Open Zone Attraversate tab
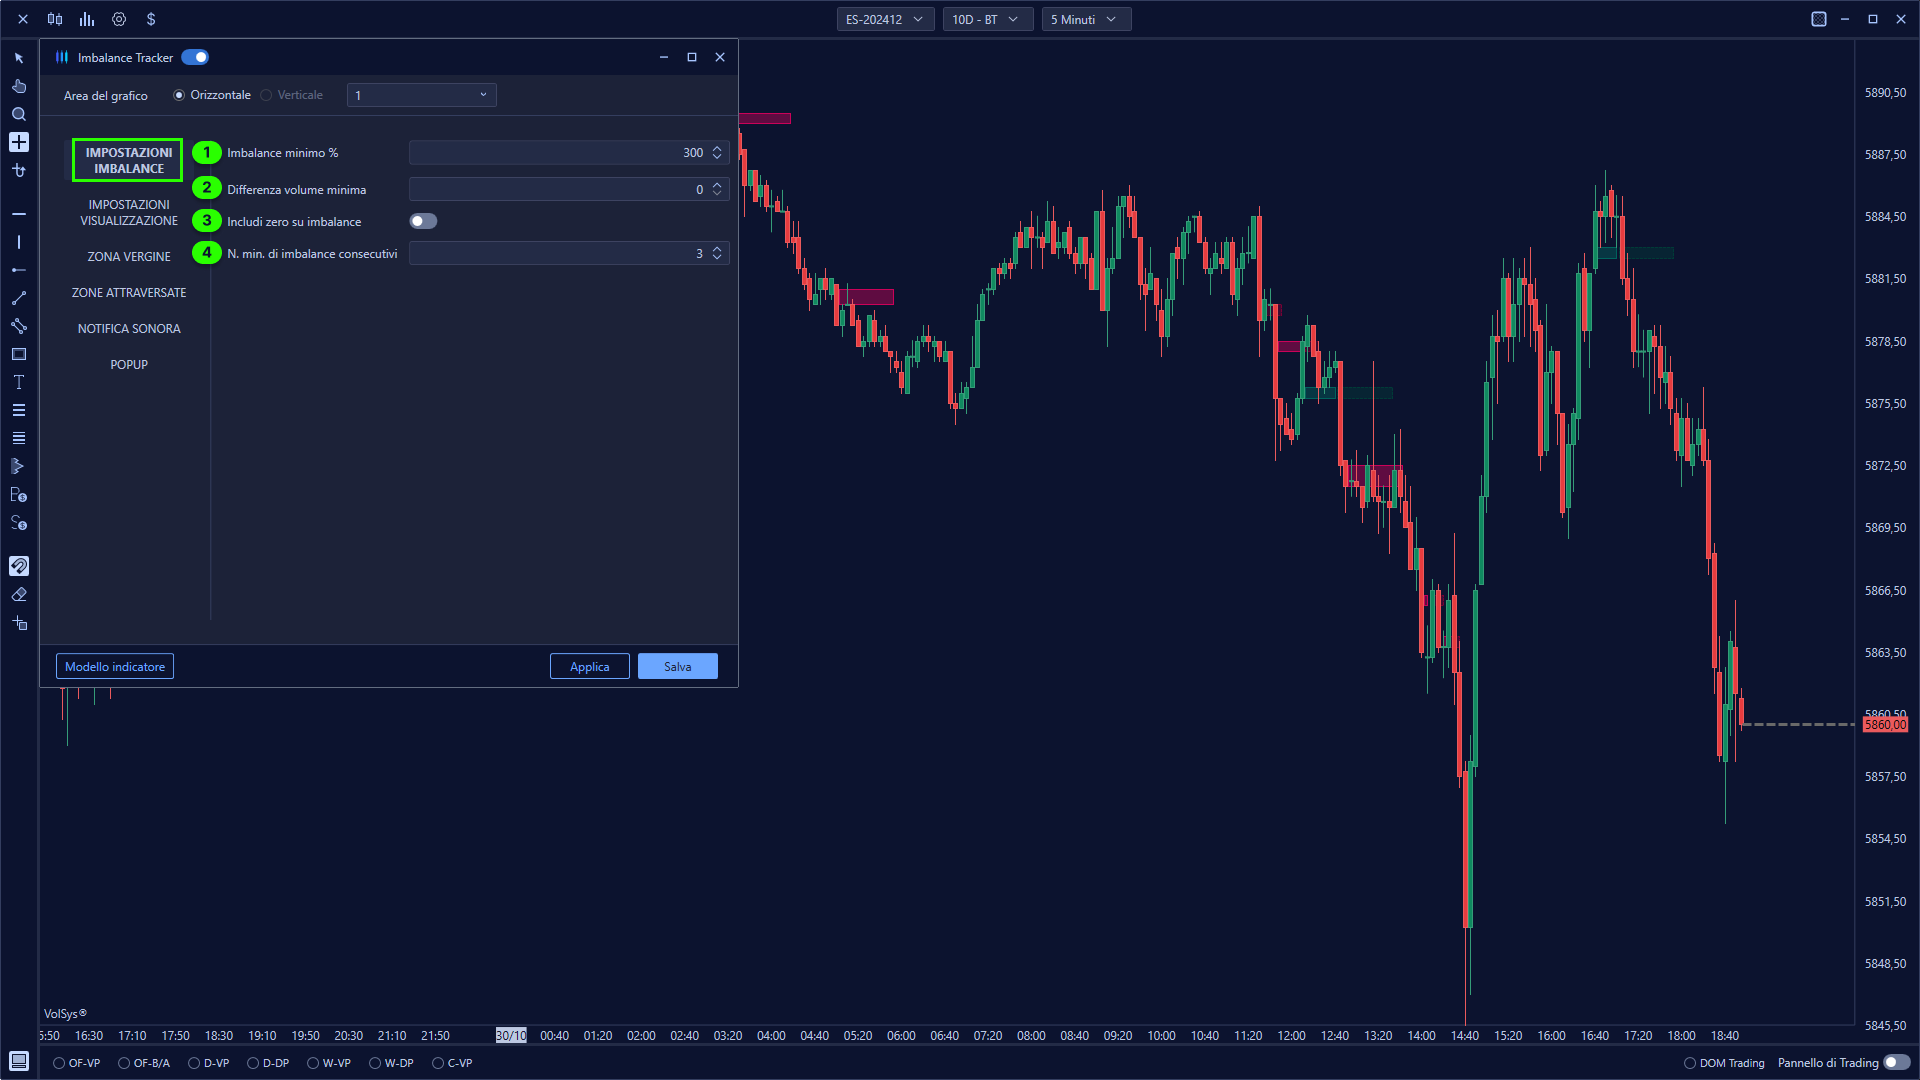The image size is (1920, 1080). point(129,292)
